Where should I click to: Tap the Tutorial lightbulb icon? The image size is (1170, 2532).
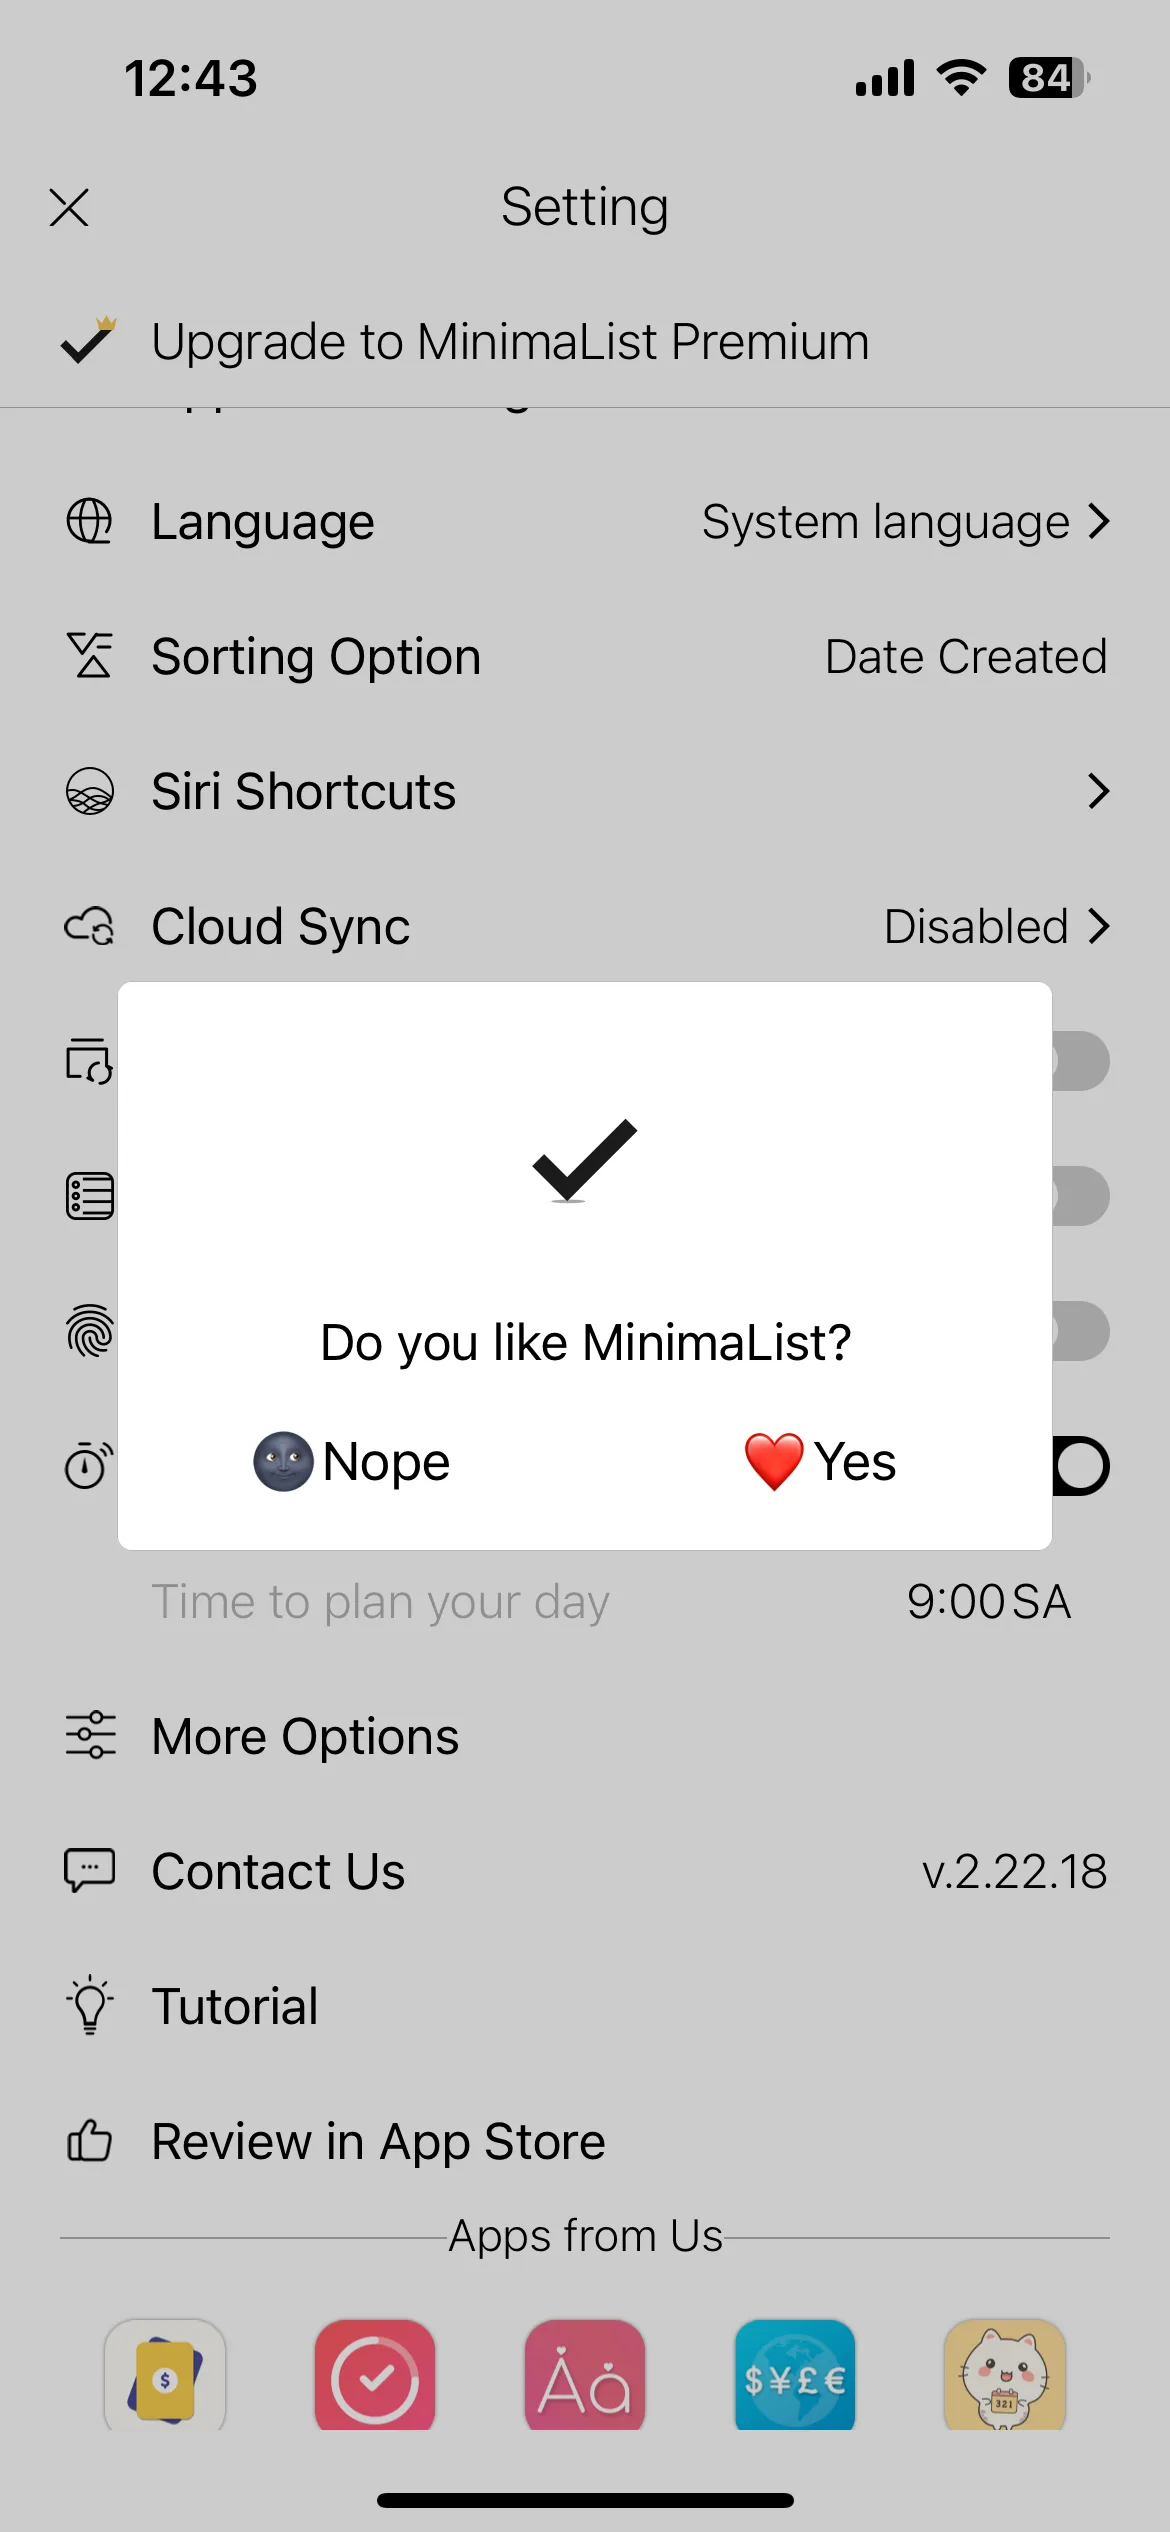90,2005
